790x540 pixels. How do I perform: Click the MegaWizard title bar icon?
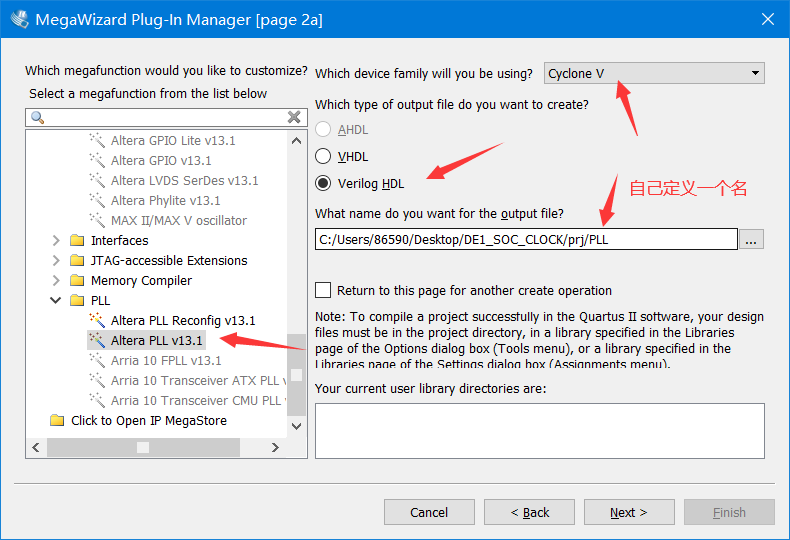point(19,19)
